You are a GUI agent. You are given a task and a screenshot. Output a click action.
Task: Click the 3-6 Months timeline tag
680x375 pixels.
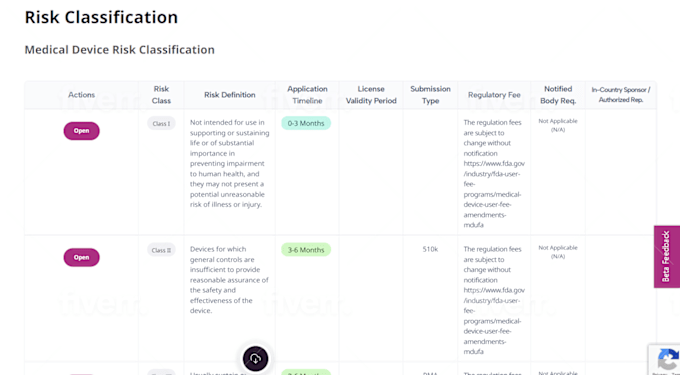(306, 250)
